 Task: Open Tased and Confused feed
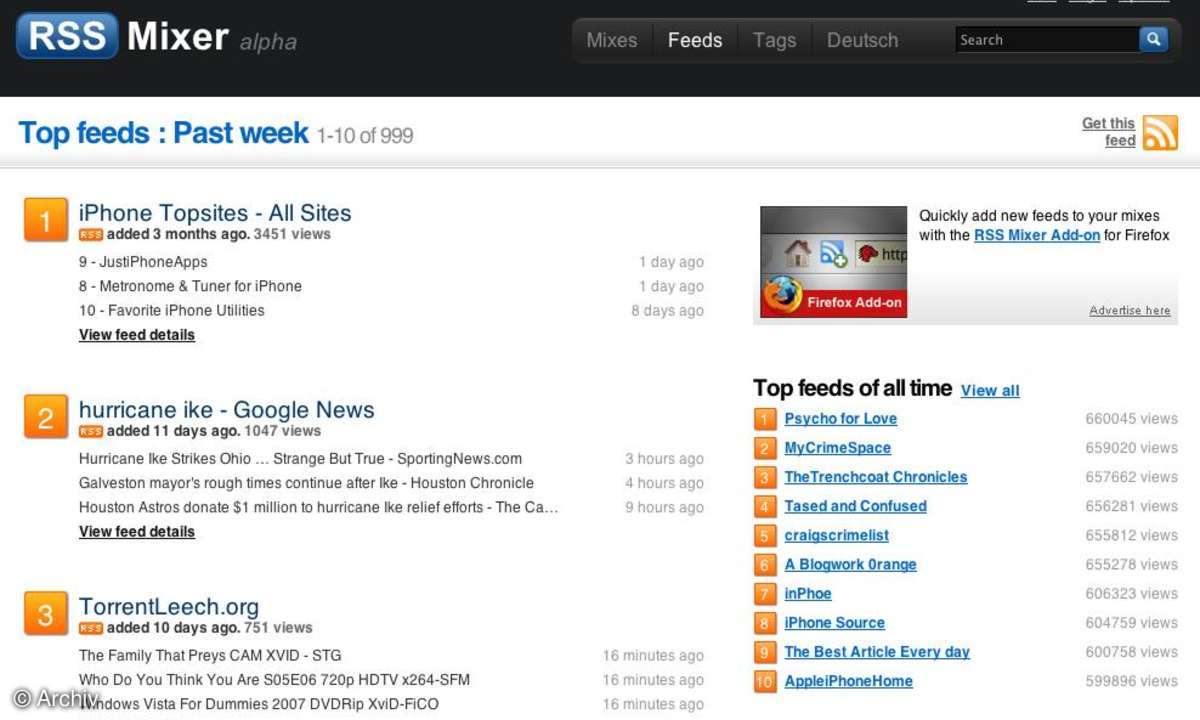[855, 506]
